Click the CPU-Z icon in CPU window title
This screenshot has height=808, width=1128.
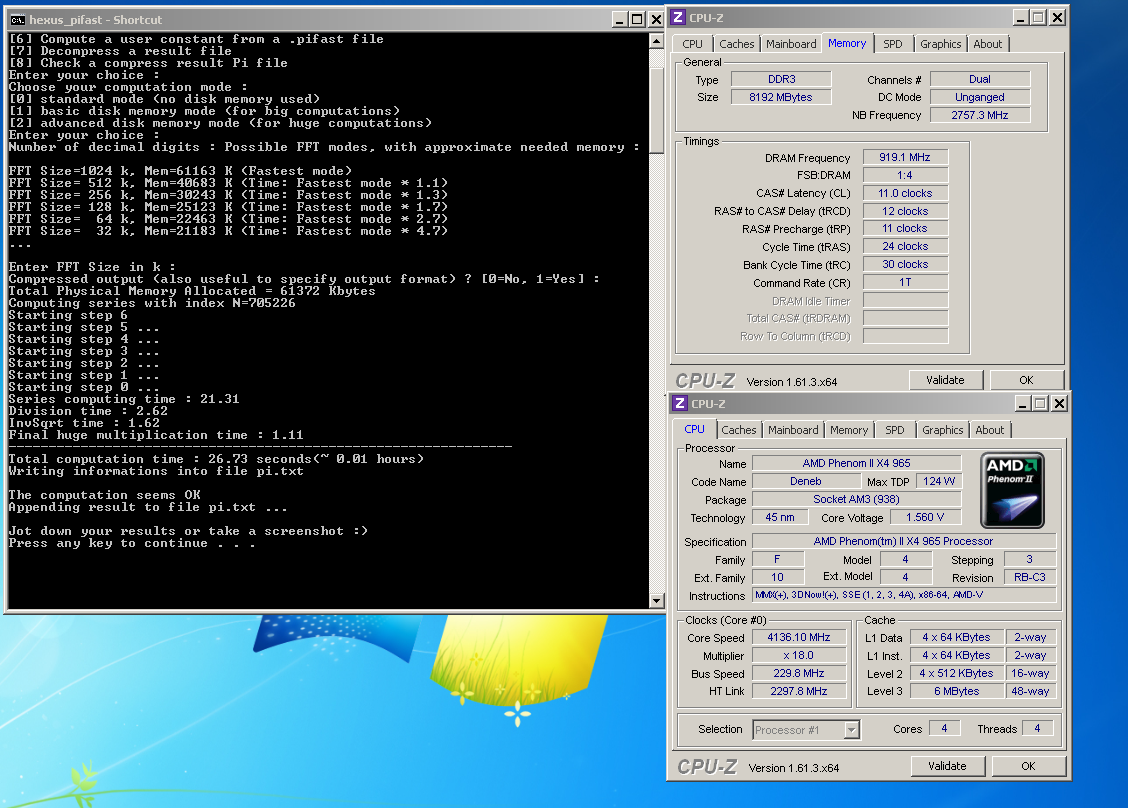coord(681,404)
